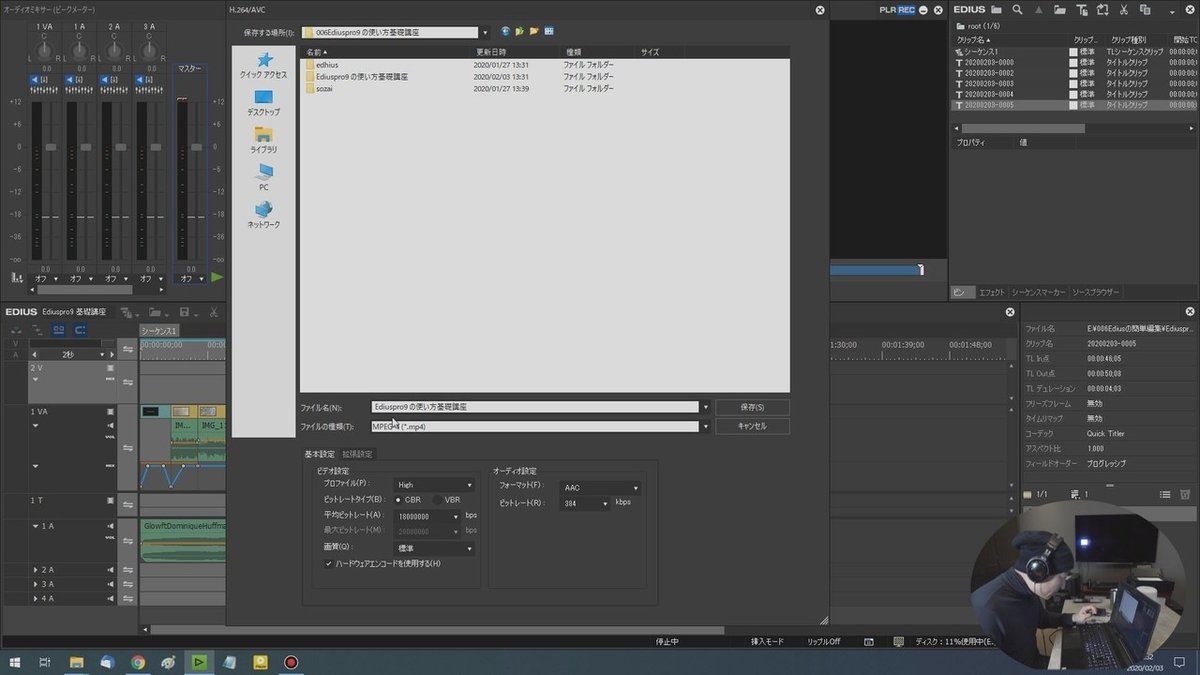1200x675 pixels.
Task: Click the Windows Start button
Action: click(15, 662)
